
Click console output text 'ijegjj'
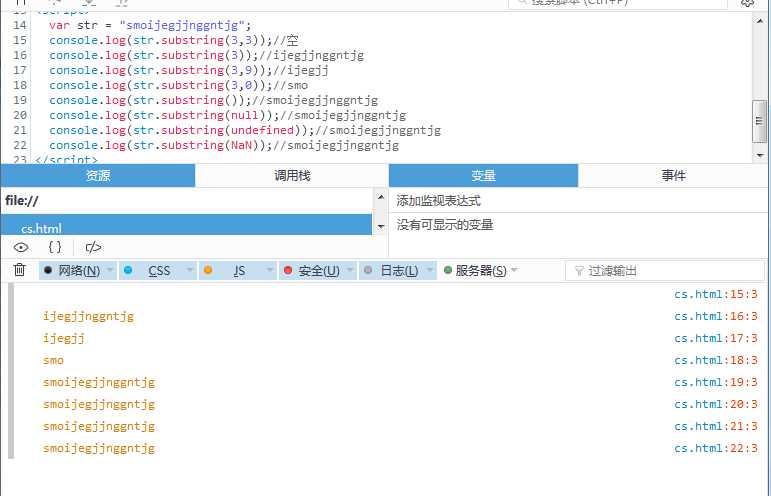63,338
